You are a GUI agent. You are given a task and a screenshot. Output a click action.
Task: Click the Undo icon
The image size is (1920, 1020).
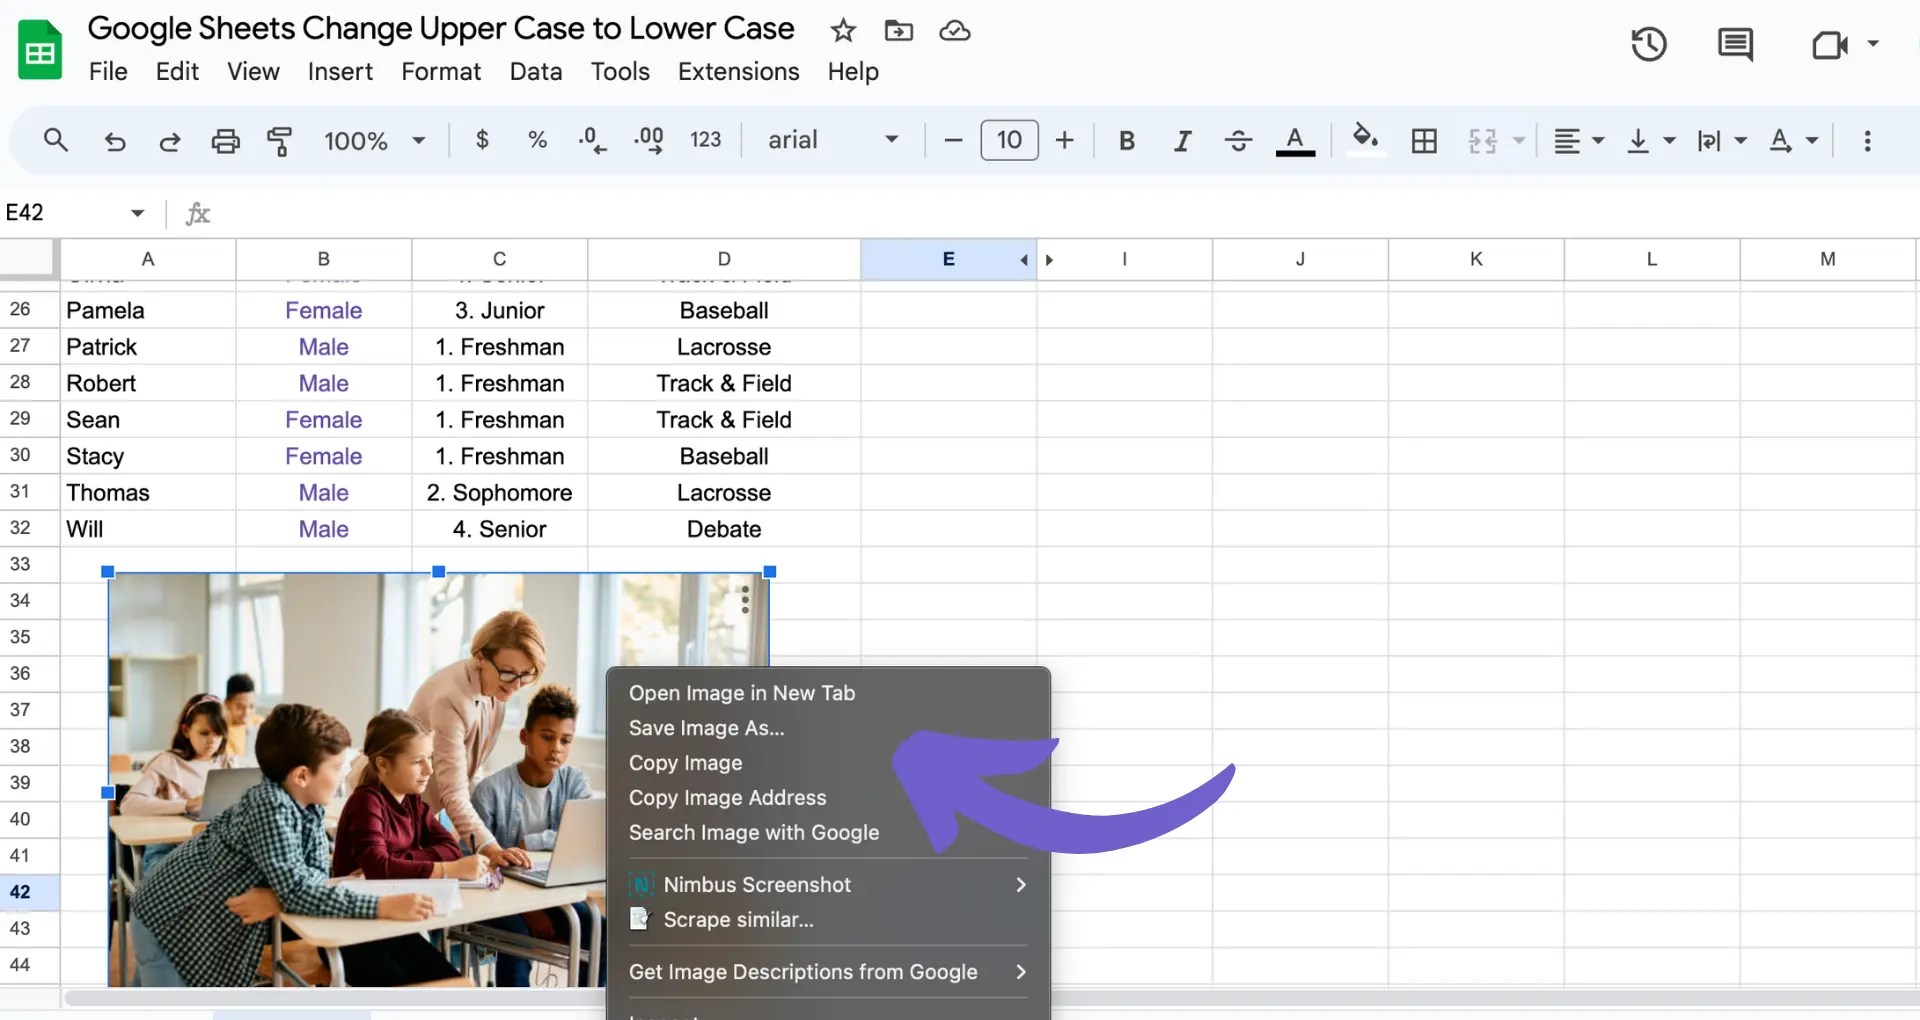point(115,140)
